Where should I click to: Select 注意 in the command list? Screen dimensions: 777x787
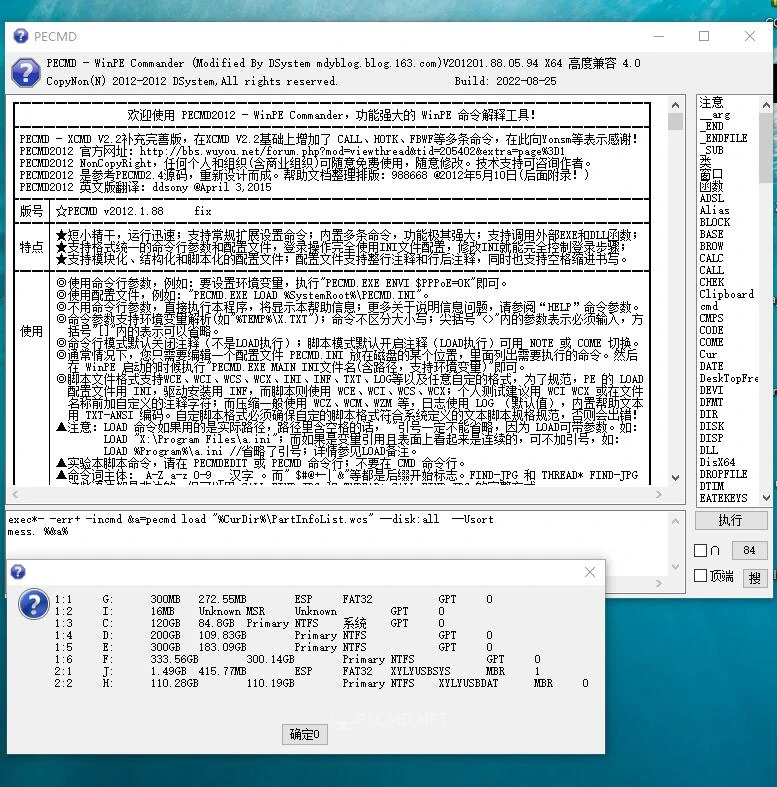click(x=711, y=102)
